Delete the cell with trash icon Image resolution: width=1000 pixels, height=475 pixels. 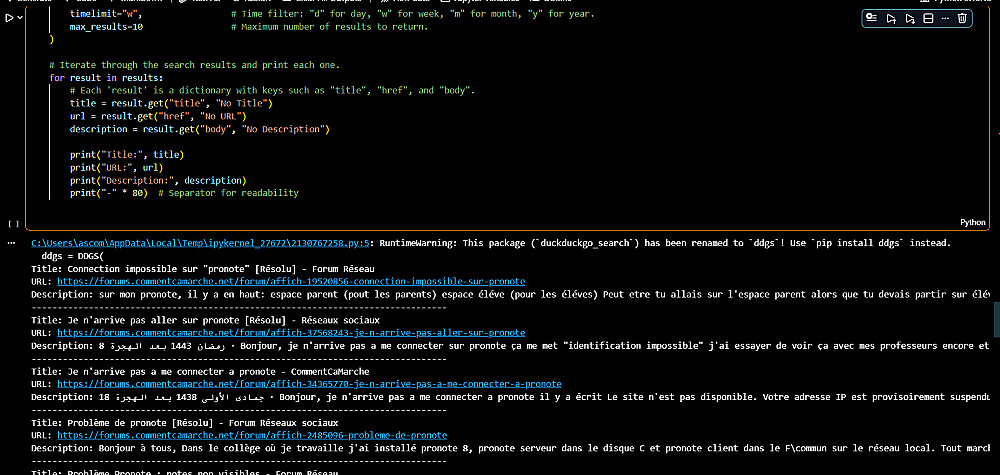click(962, 18)
